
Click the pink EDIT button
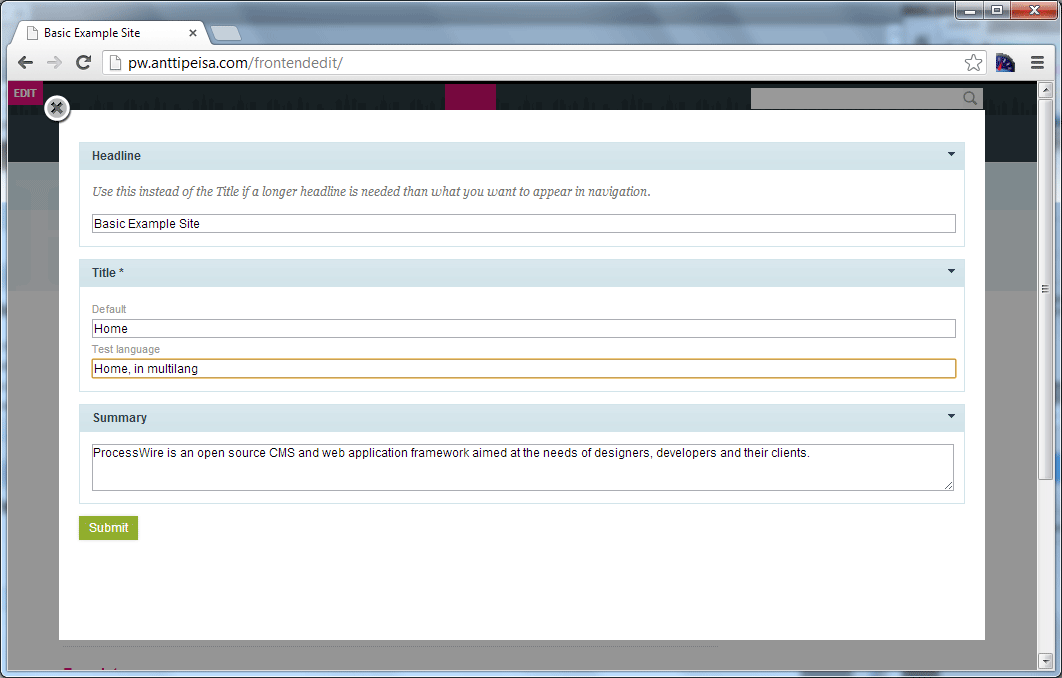pyautogui.click(x=25, y=94)
